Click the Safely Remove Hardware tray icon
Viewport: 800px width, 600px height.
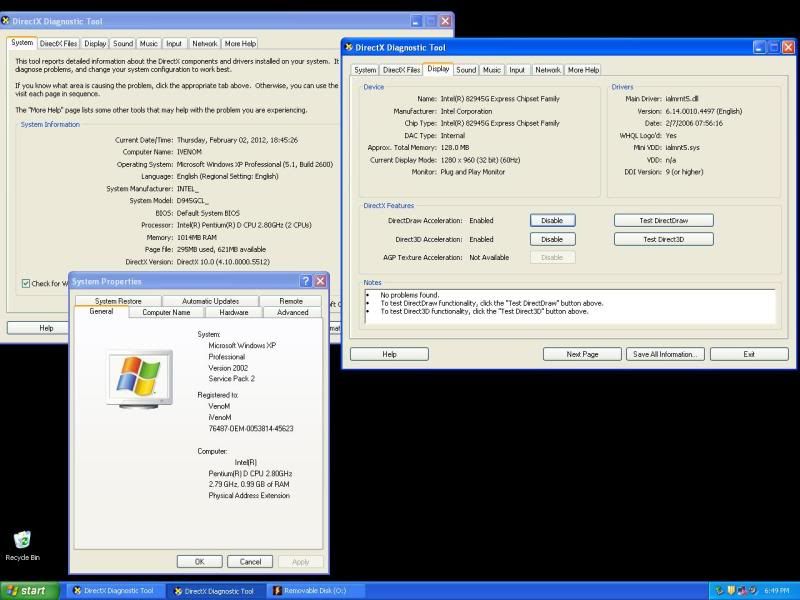(x=720, y=591)
